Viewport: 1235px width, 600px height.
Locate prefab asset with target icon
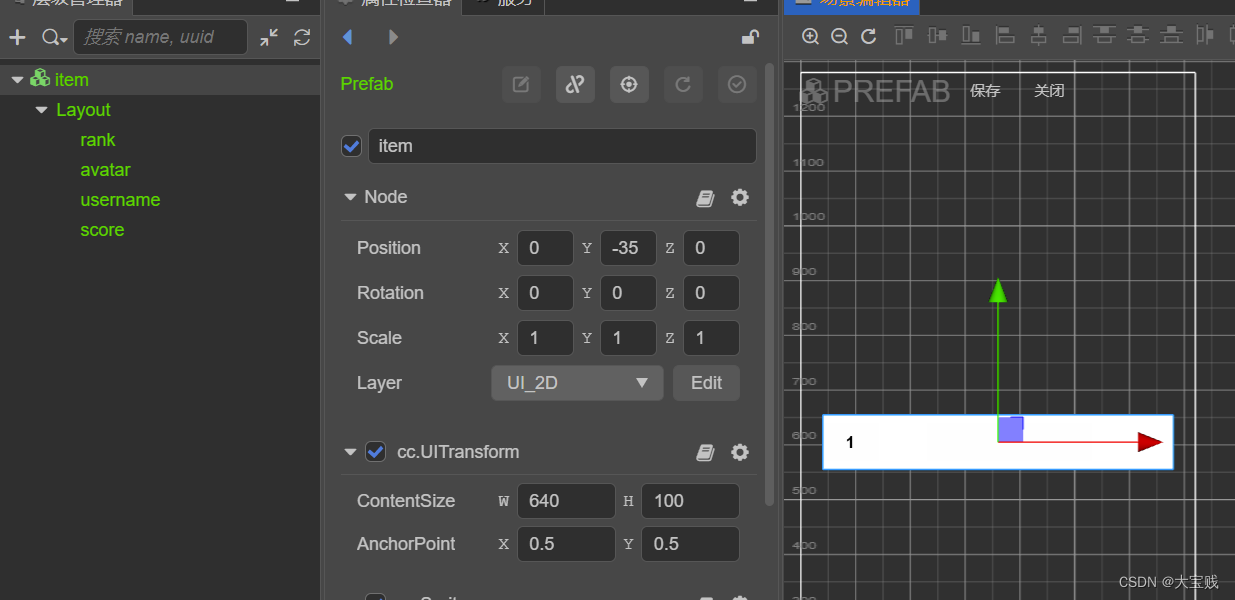pos(629,85)
